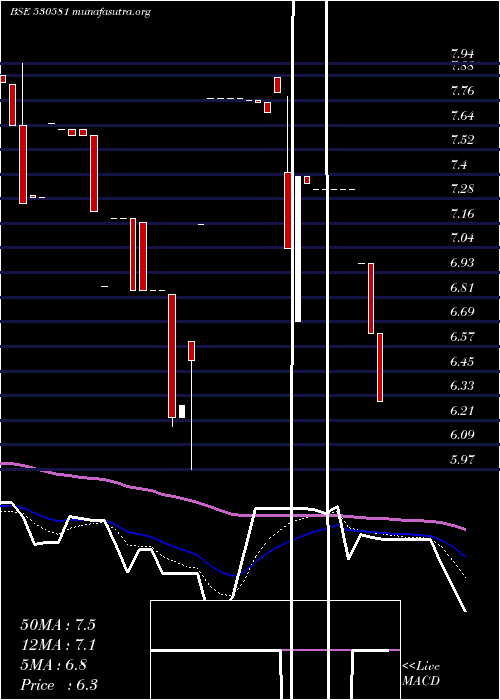The height and width of the screenshot is (700, 500).
Task: Click the small white candle near 6.21
Action: [x=182, y=411]
